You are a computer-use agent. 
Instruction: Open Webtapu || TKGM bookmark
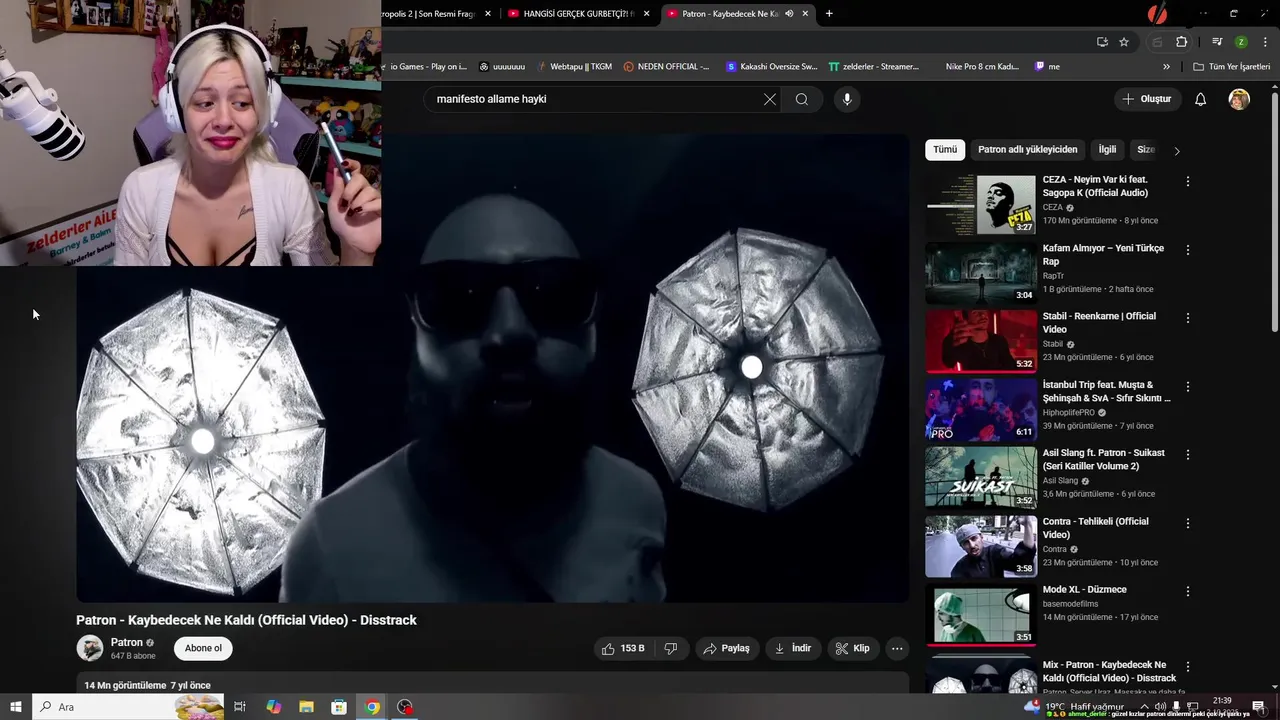(573, 67)
